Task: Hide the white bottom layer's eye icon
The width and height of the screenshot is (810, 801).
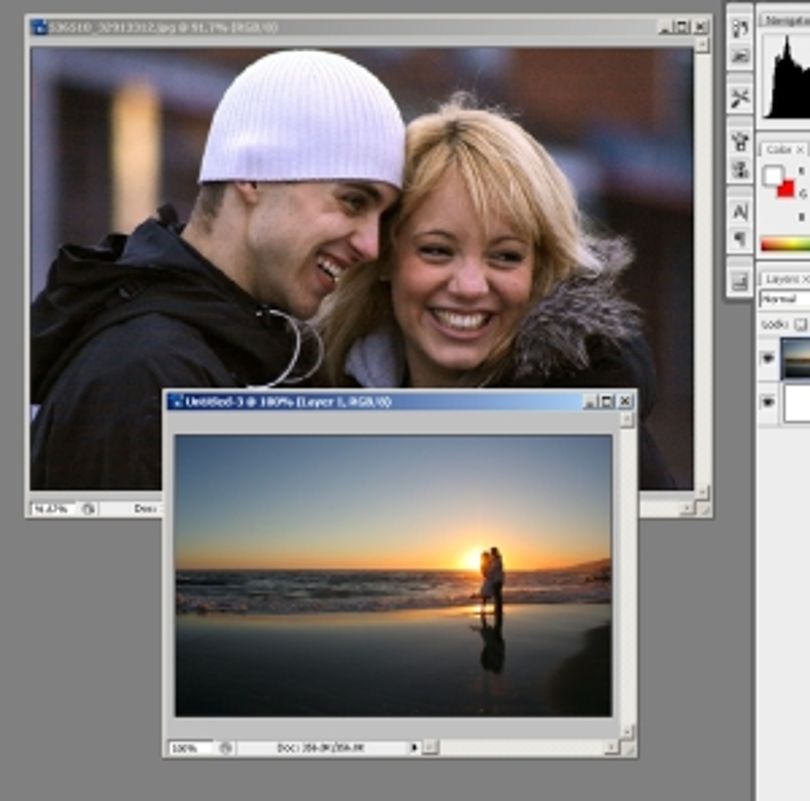Action: 768,402
